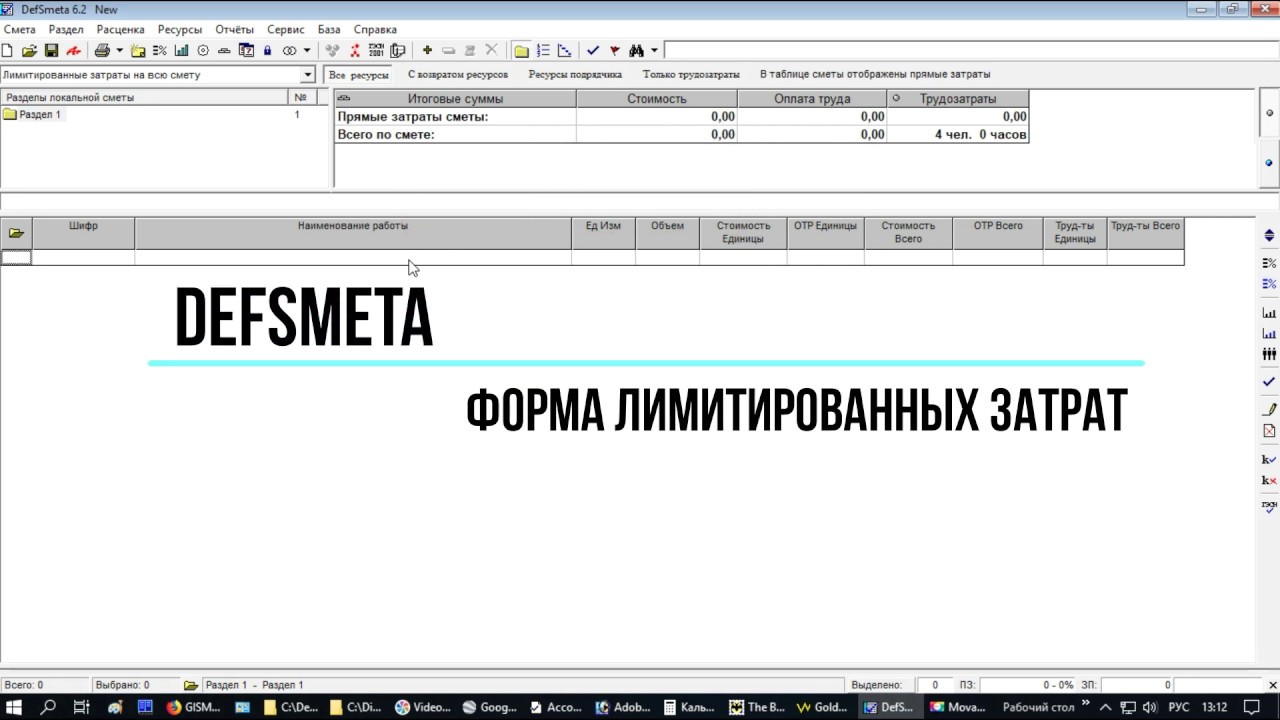The height and width of the screenshot is (720, 1280).
Task: Click the Наименование работы column header
Action: (353, 233)
